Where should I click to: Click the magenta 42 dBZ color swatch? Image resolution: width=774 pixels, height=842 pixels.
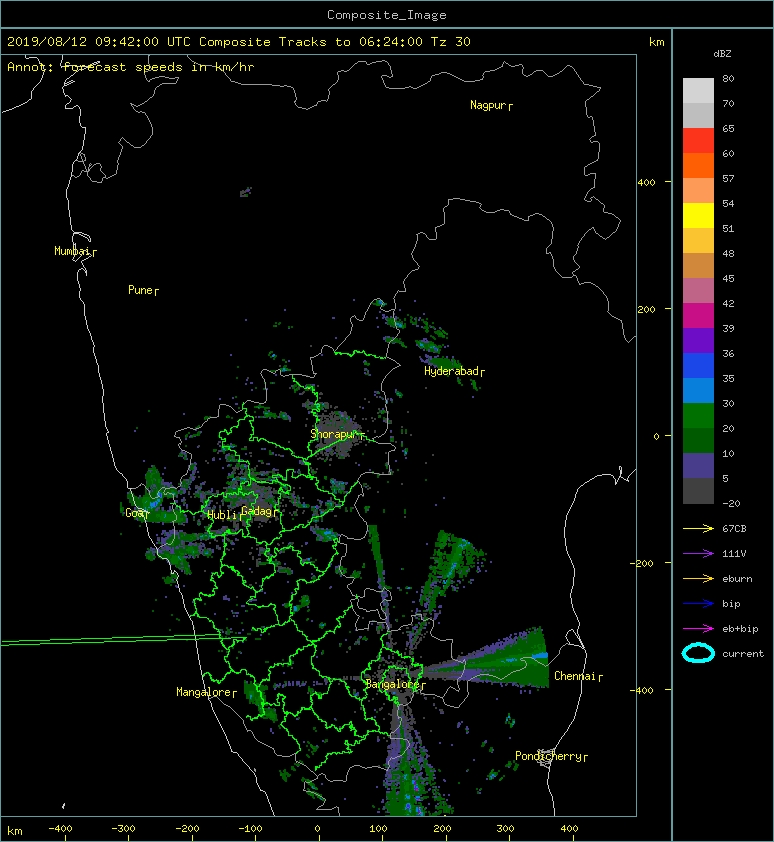pos(698,316)
